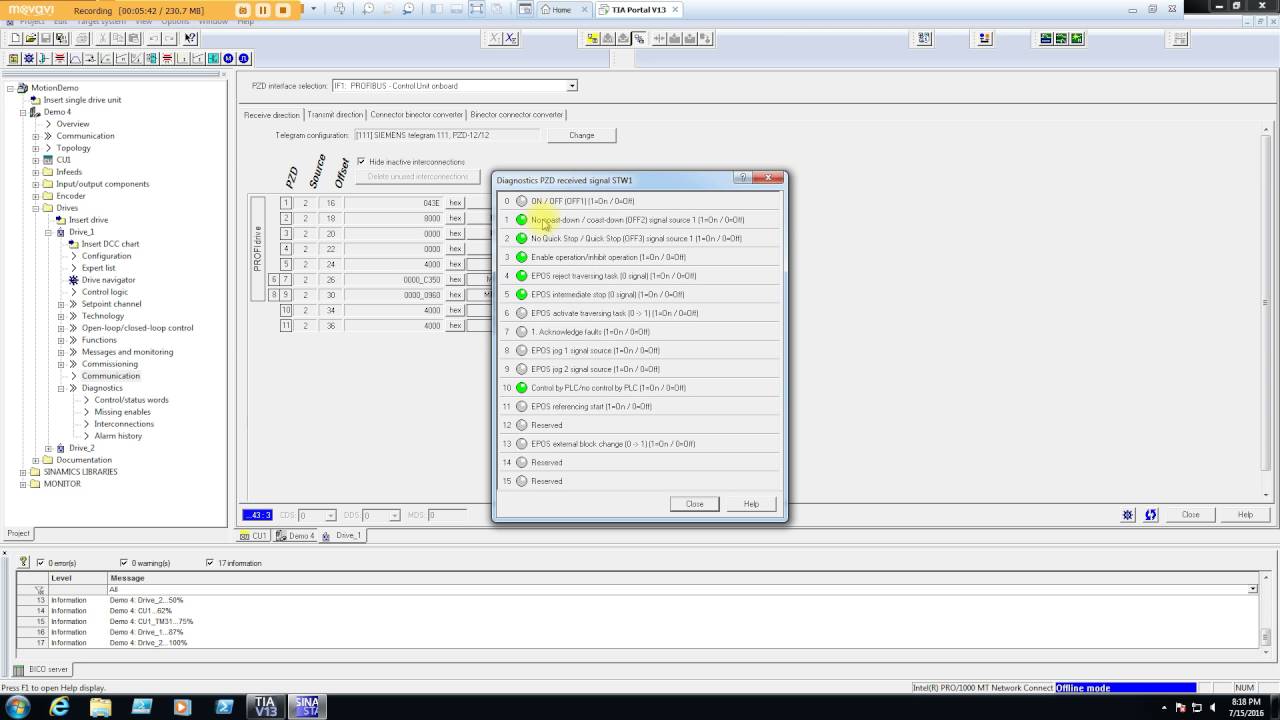Click the X1 toolbar icon

[x=495, y=39]
